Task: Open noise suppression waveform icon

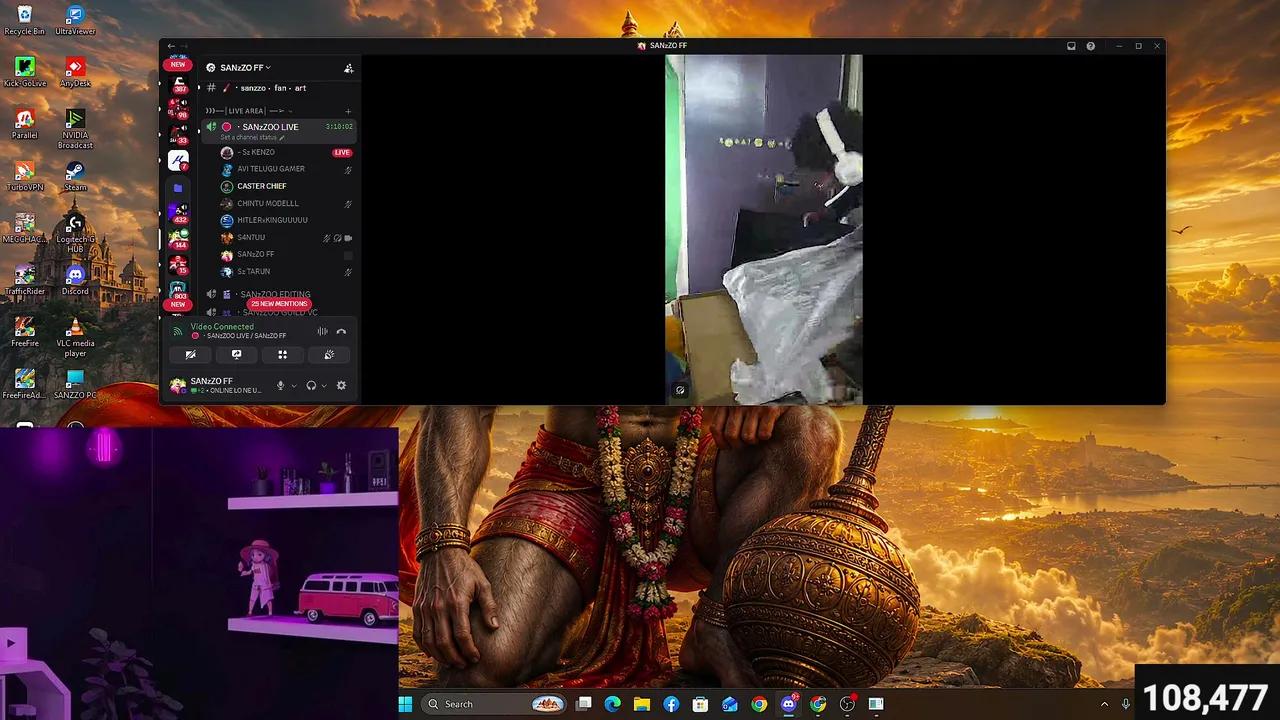Action: click(x=322, y=331)
